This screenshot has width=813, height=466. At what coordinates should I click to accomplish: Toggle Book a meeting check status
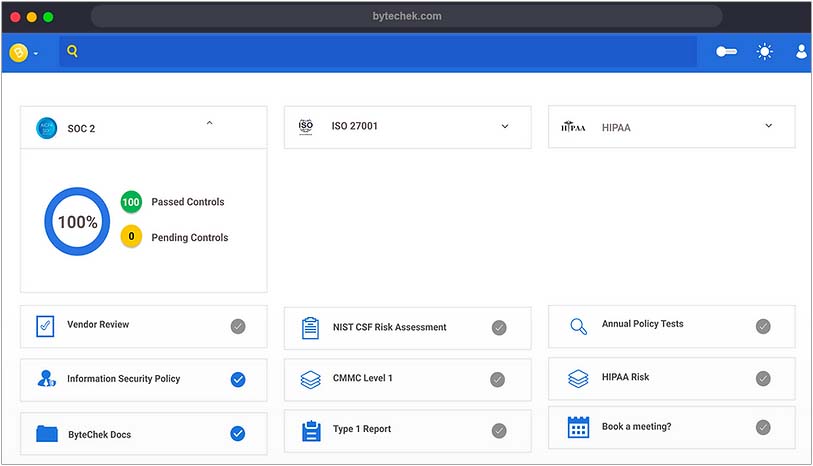pos(763,427)
